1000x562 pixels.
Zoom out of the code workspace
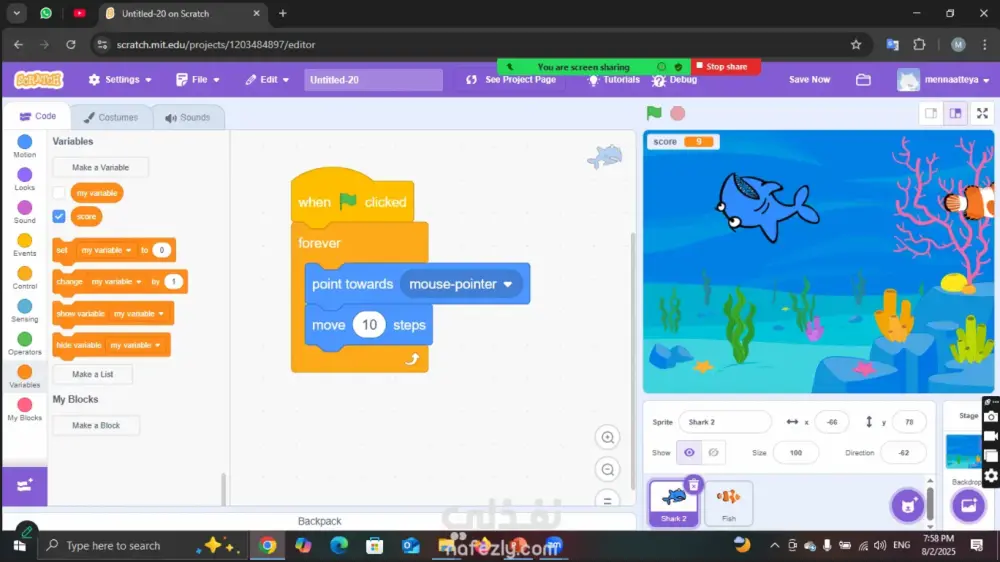tap(607, 470)
